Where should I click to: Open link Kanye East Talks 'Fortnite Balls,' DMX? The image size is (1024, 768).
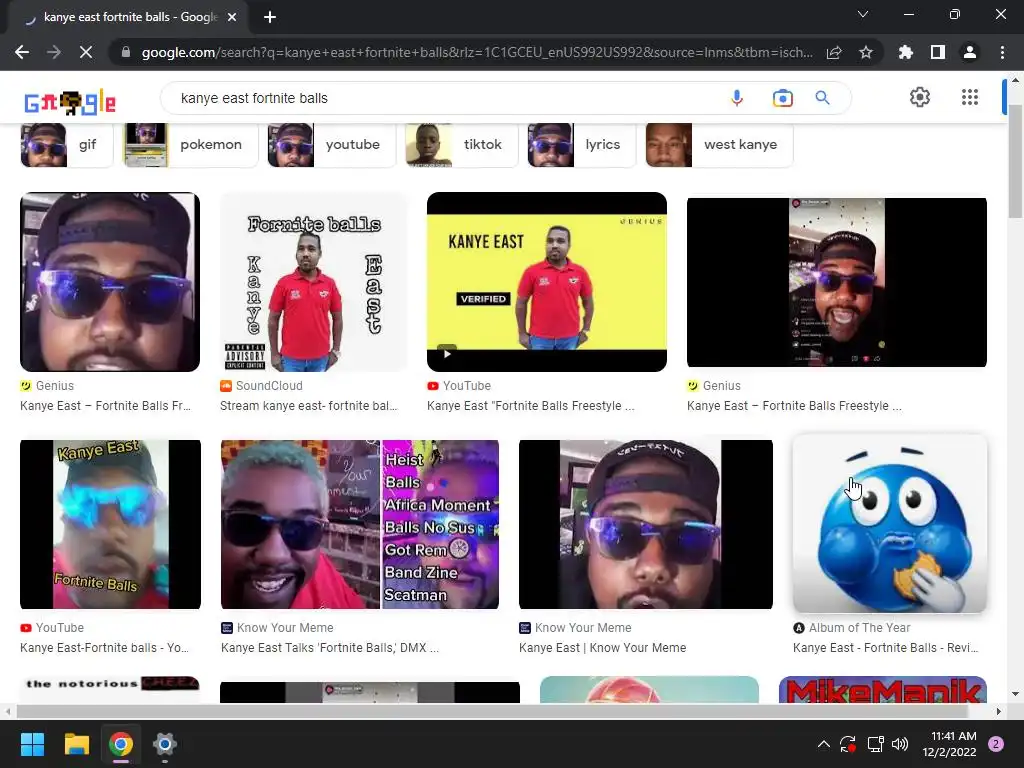330,648
